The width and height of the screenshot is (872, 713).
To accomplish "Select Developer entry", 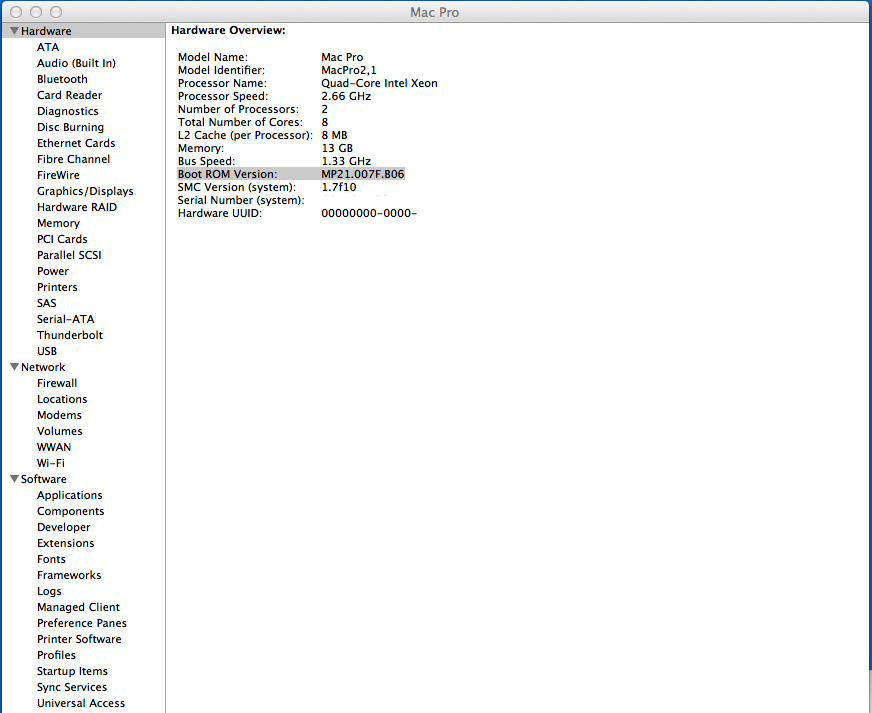I will (63, 527).
